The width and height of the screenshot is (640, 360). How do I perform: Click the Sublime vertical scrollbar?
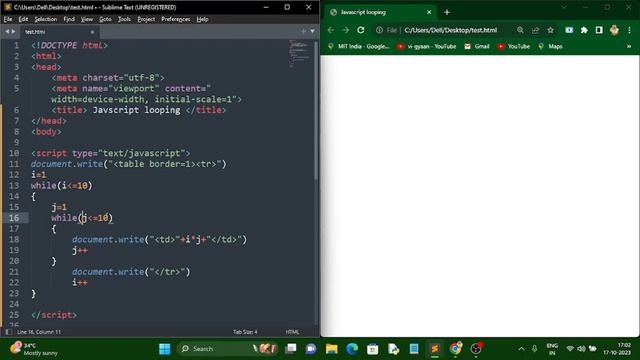point(316,110)
